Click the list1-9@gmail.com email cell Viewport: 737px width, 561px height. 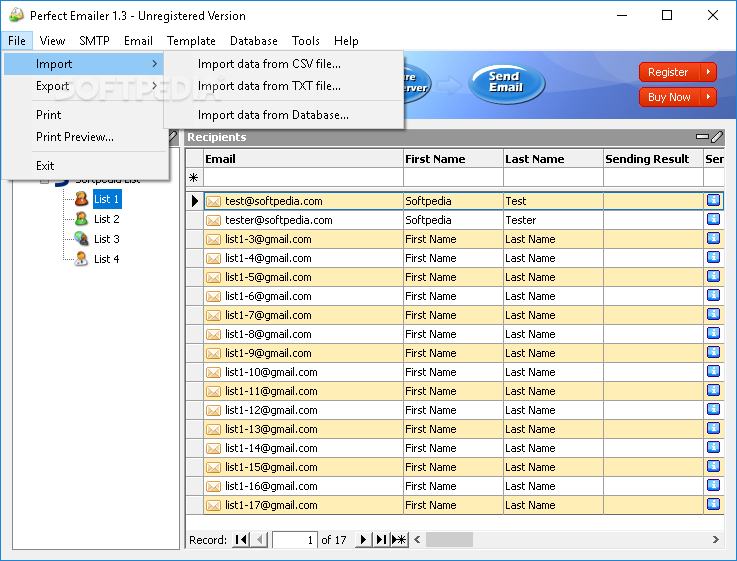[303, 353]
